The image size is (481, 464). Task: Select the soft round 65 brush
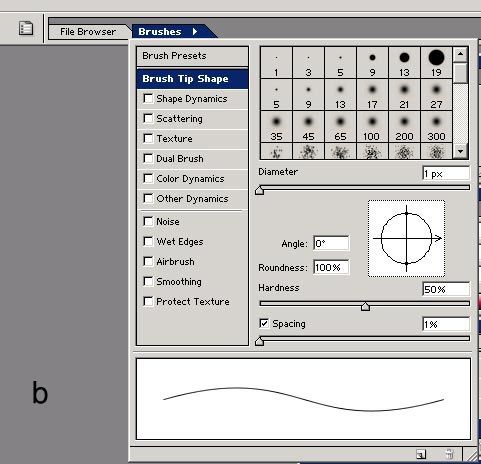[x=340, y=127]
